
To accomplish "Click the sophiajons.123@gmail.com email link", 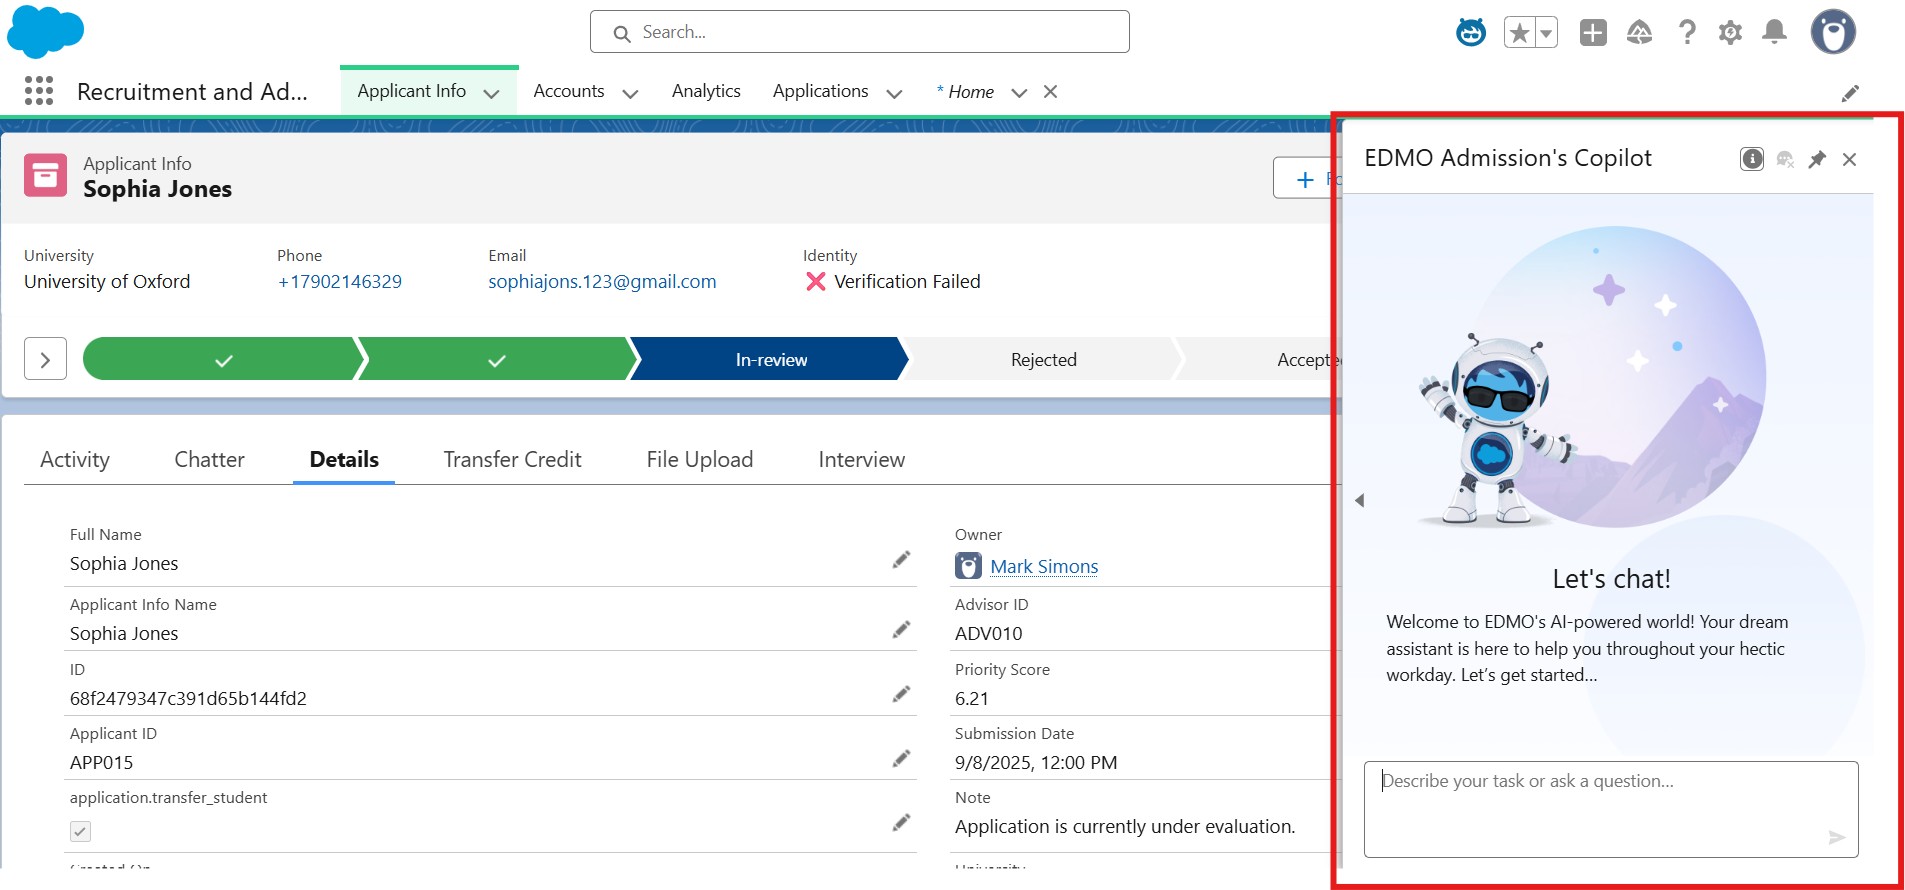I will pyautogui.click(x=602, y=282).
